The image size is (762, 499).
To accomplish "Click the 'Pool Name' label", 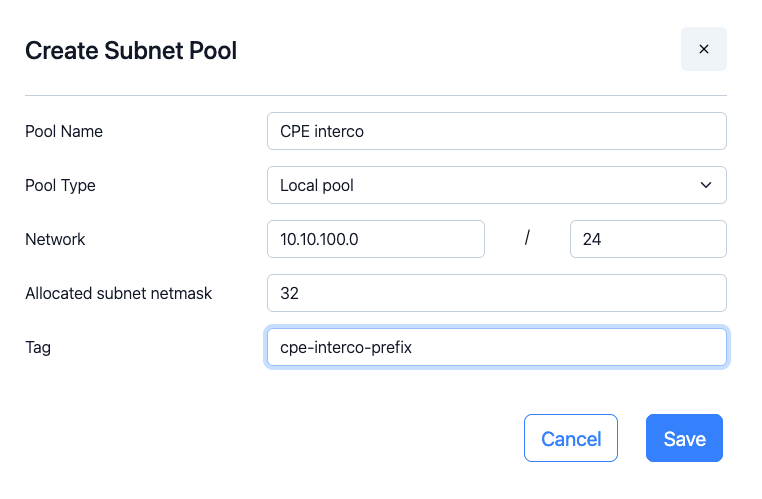I will pyautogui.click(x=64, y=131).
